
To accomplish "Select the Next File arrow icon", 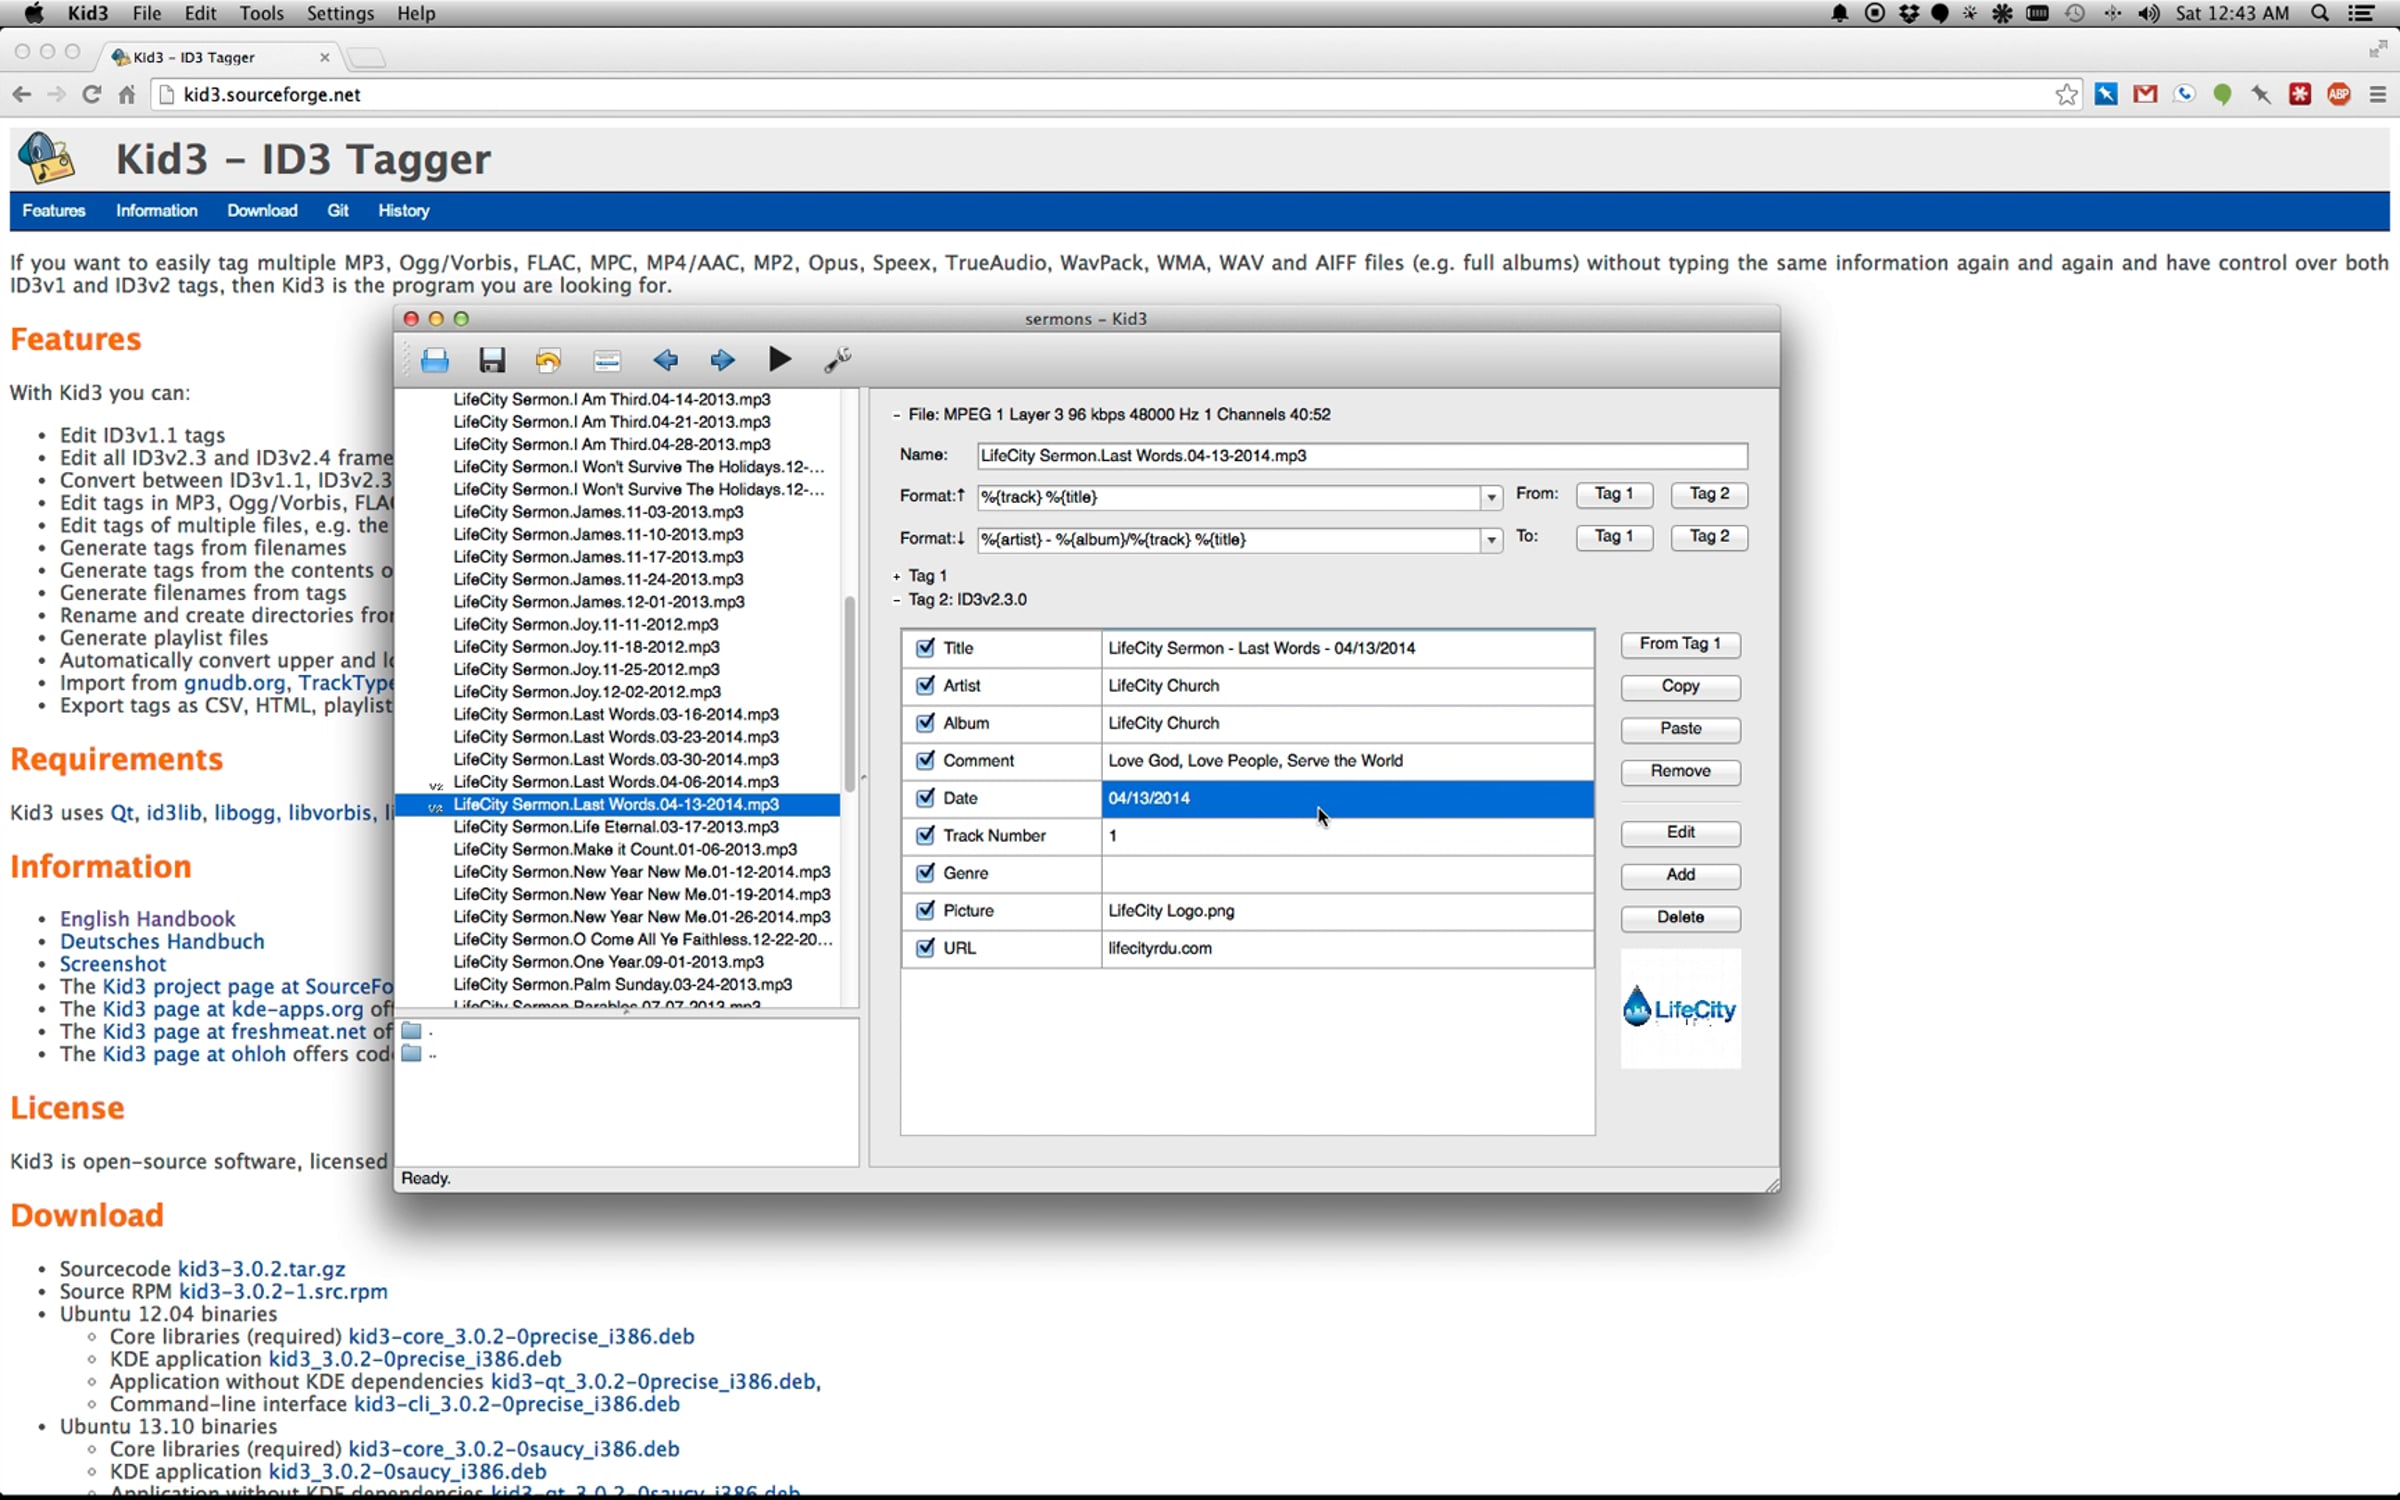I will [722, 360].
